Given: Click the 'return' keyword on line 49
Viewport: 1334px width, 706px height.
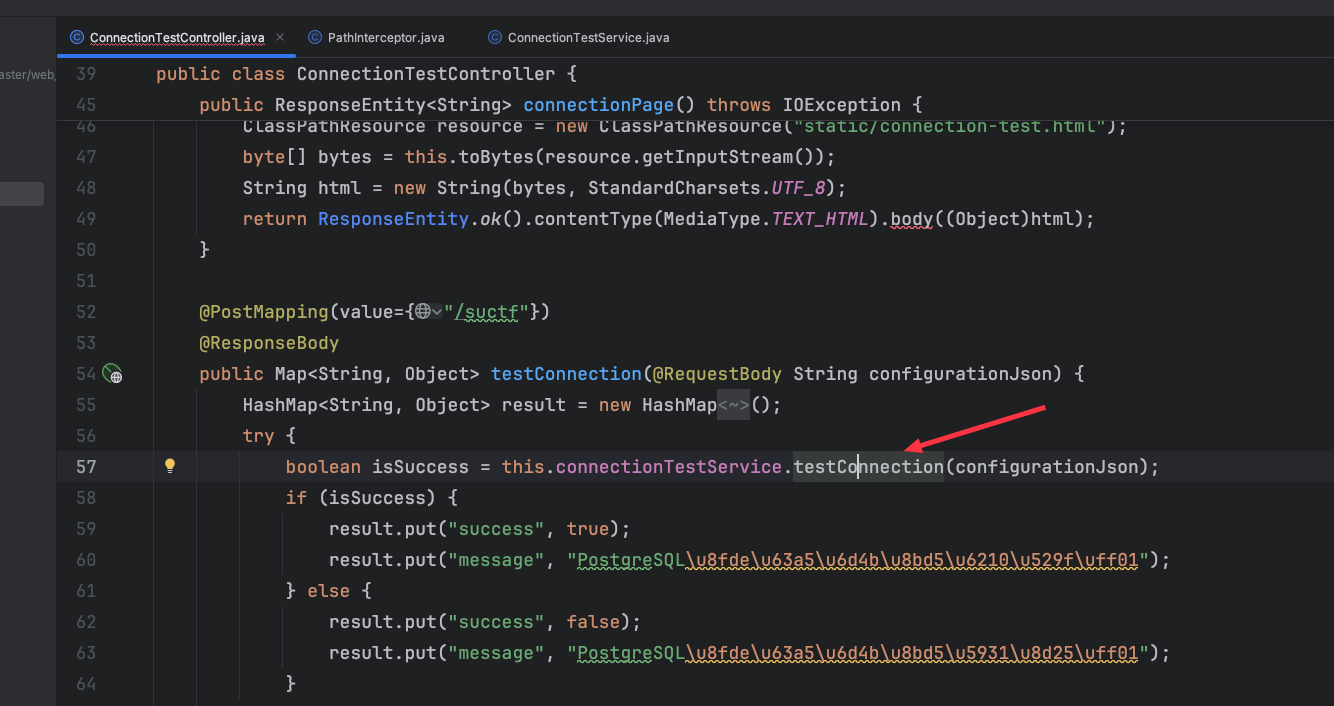Looking at the screenshot, I should [x=274, y=219].
